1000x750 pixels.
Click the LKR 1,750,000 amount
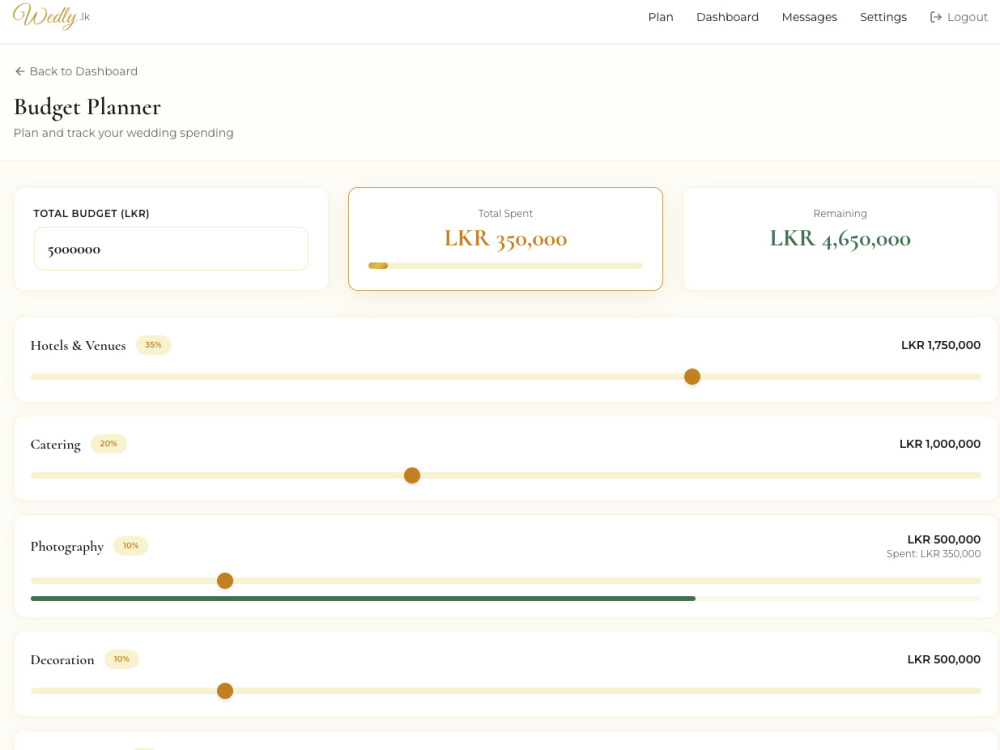point(941,345)
